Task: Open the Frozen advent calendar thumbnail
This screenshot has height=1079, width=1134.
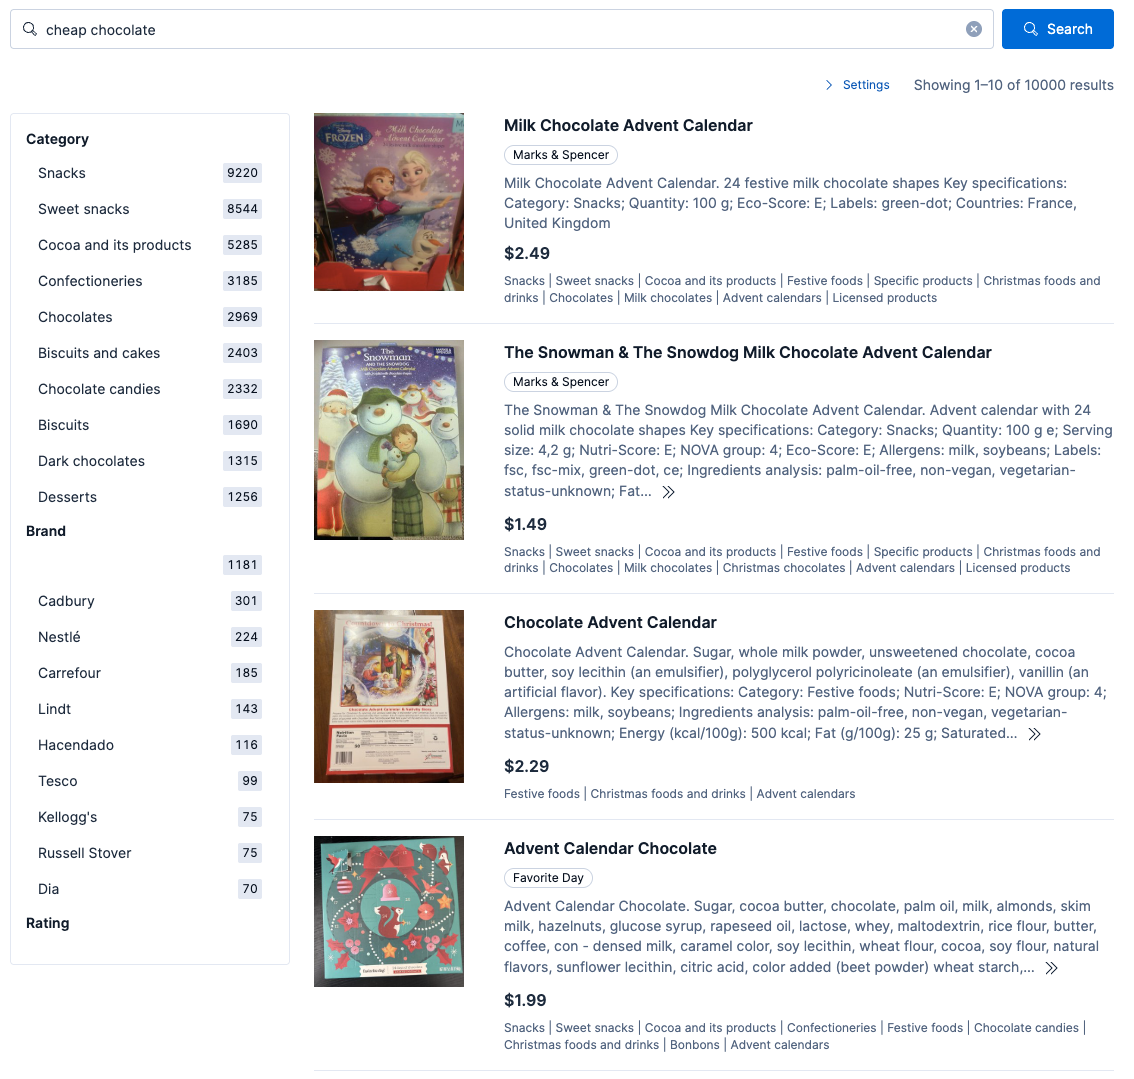Action: 388,202
